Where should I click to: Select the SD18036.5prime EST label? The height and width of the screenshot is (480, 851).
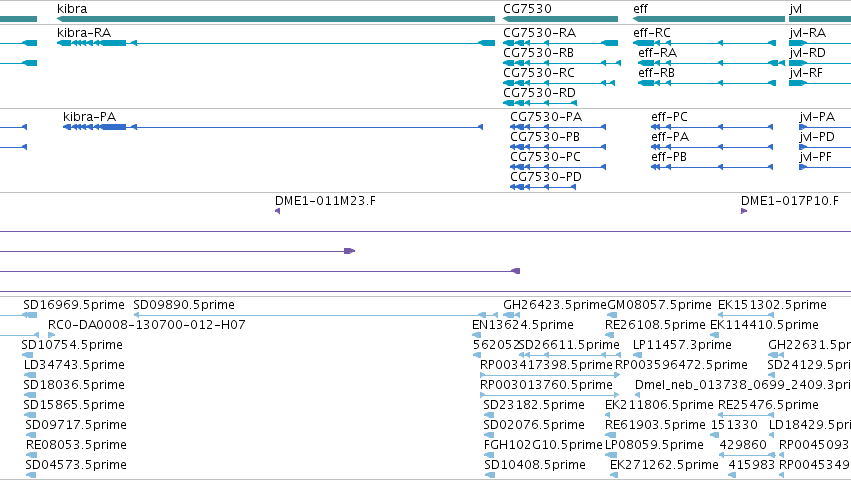(x=74, y=385)
